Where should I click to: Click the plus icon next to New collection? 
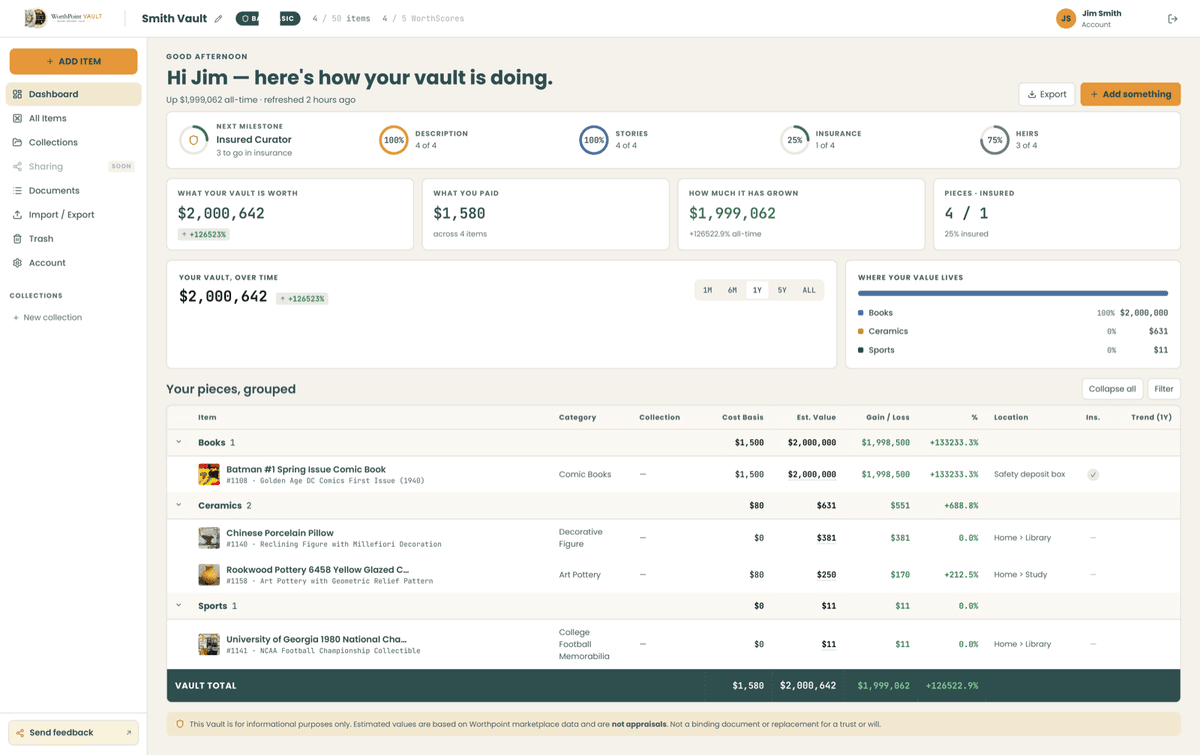tap(16, 318)
